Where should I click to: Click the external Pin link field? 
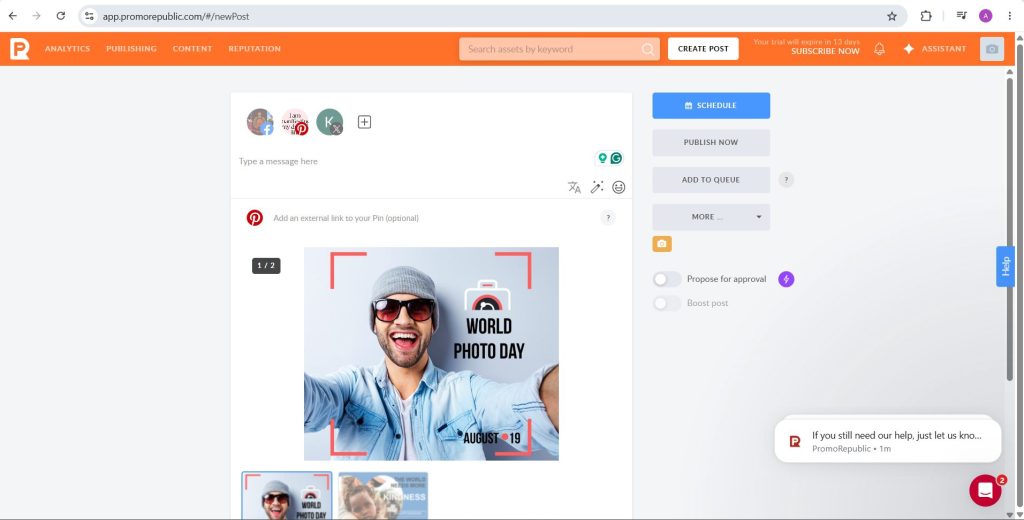431,218
